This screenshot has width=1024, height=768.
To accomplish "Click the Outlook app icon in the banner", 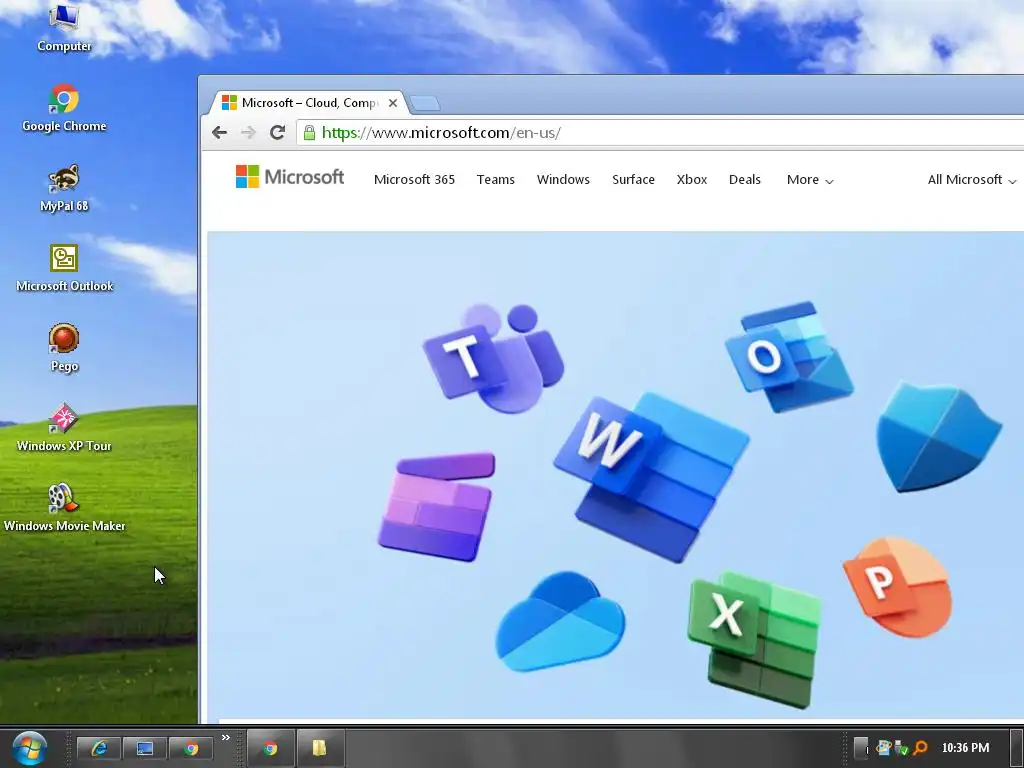I will tap(789, 357).
